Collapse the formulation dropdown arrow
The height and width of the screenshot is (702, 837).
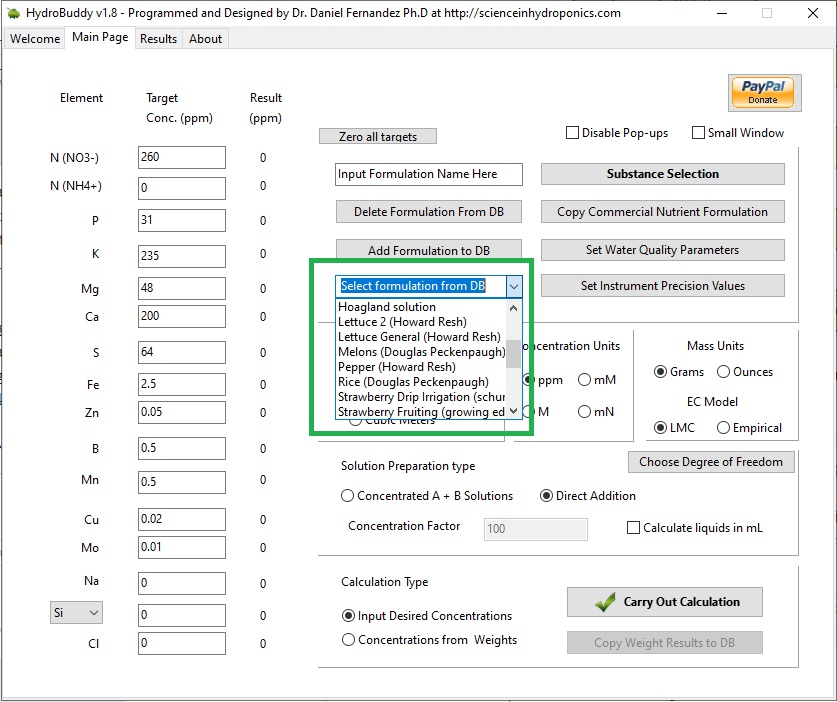(x=514, y=286)
